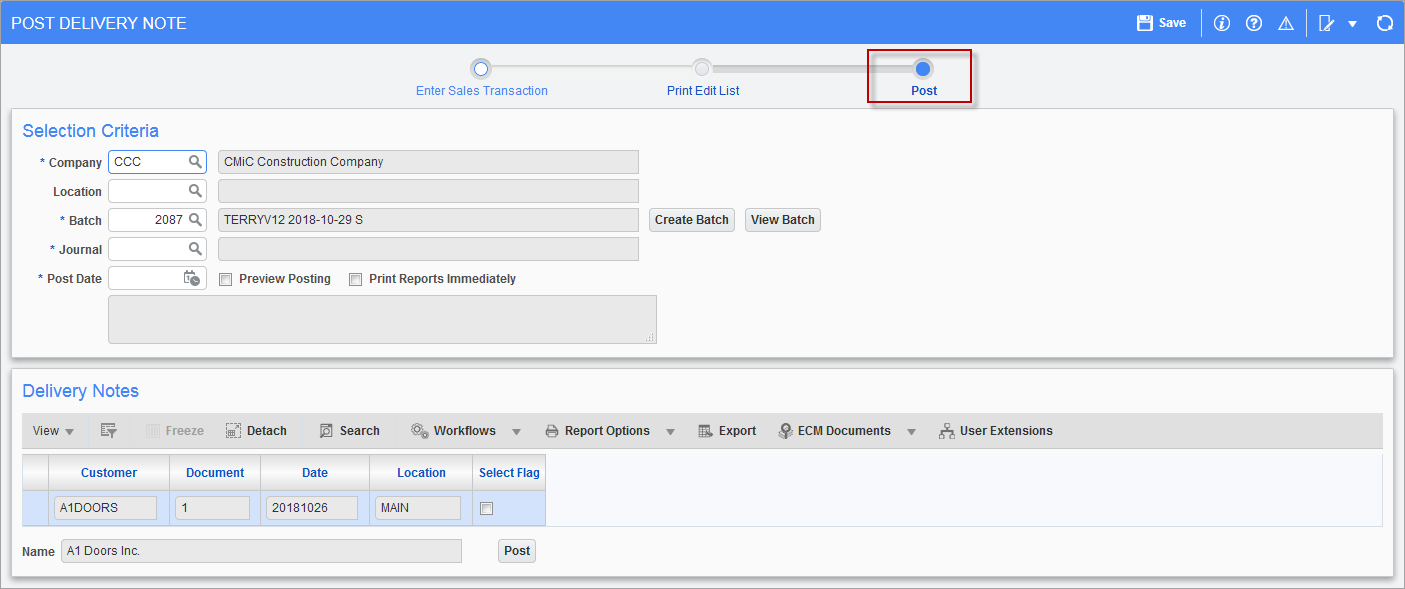Check Print Reports Immediately

[x=355, y=279]
